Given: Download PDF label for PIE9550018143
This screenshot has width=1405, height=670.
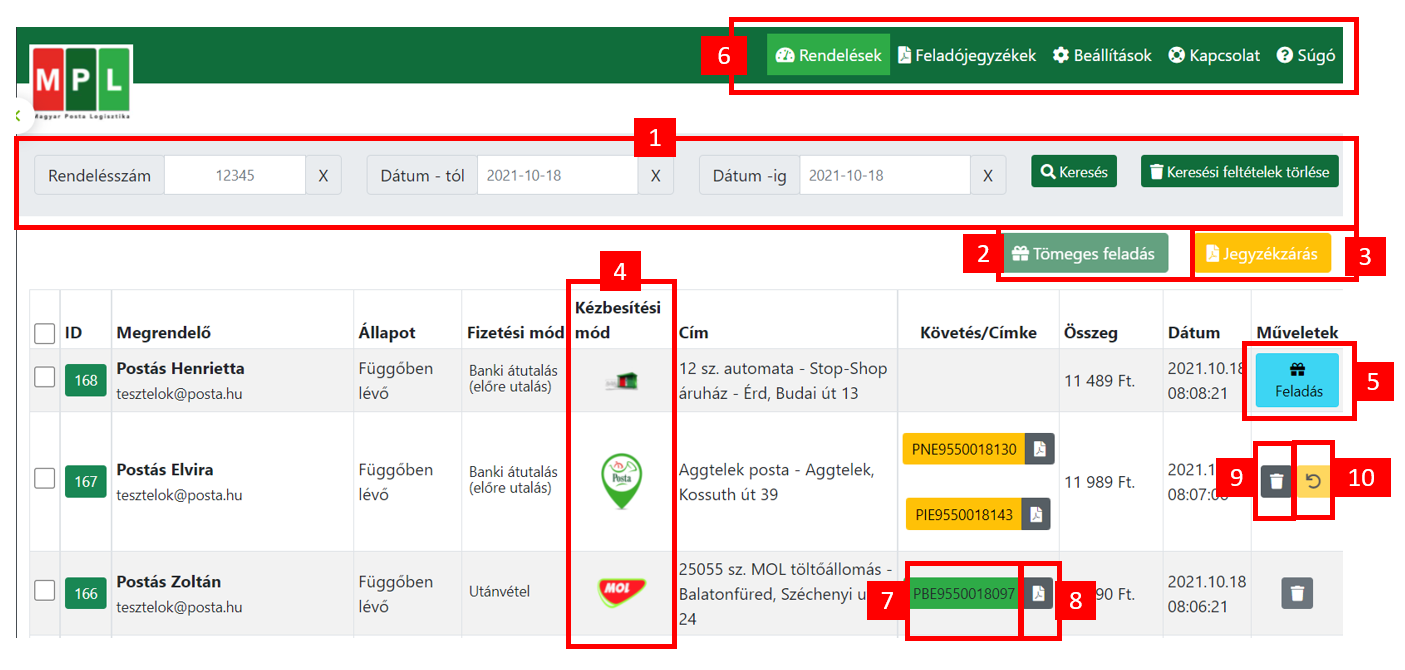Looking at the screenshot, I should (x=1037, y=514).
